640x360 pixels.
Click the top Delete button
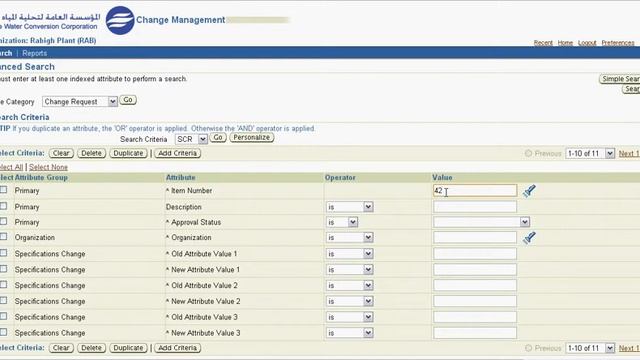point(91,153)
